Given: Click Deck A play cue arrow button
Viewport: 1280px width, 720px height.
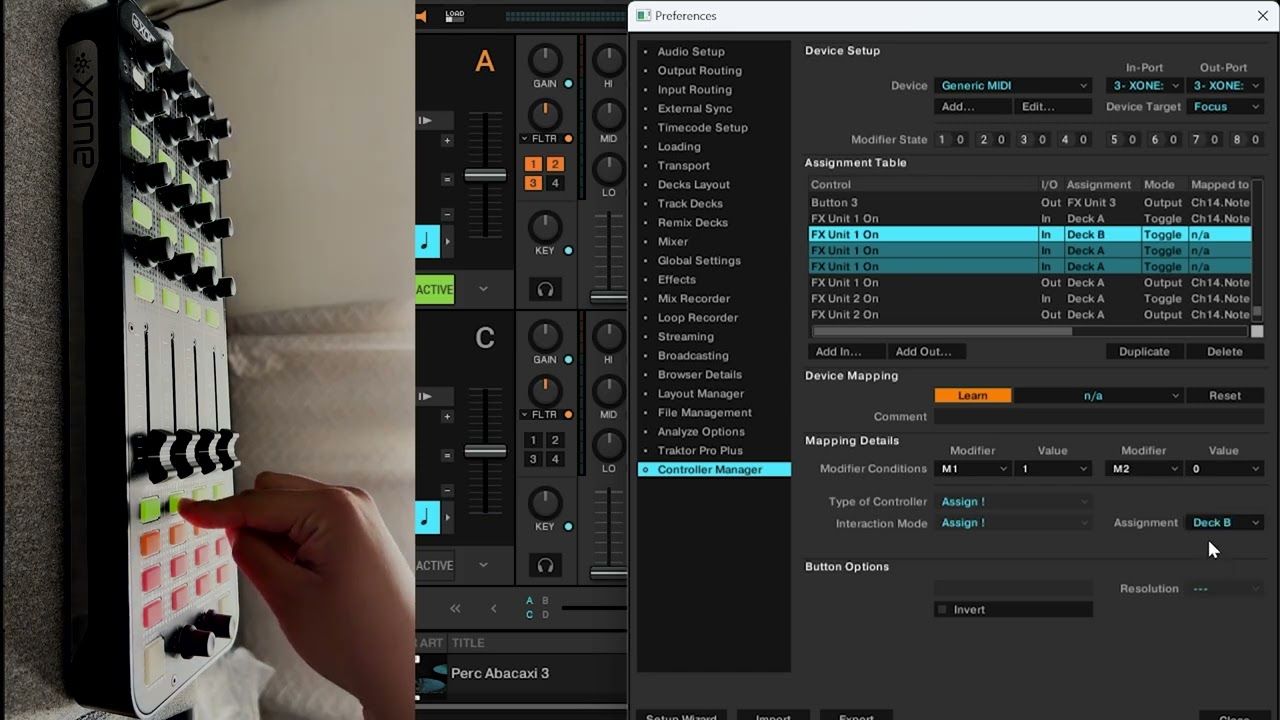Looking at the screenshot, I should [x=425, y=120].
